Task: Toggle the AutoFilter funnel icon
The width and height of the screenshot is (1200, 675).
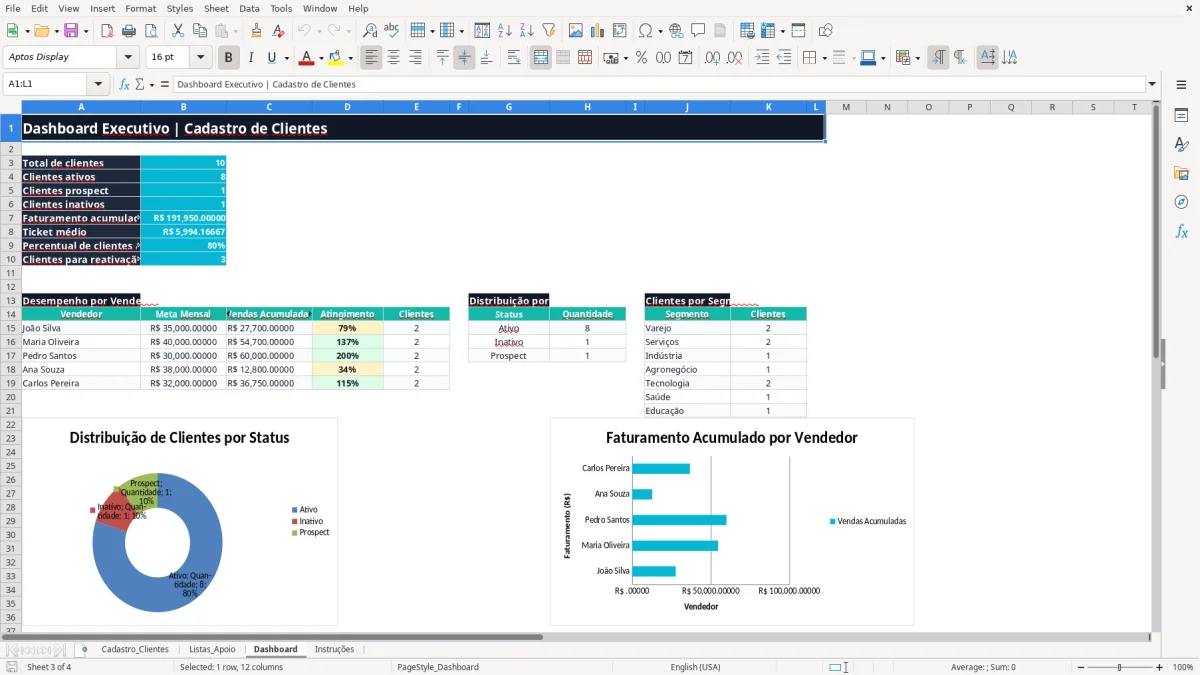Action: pos(548,31)
